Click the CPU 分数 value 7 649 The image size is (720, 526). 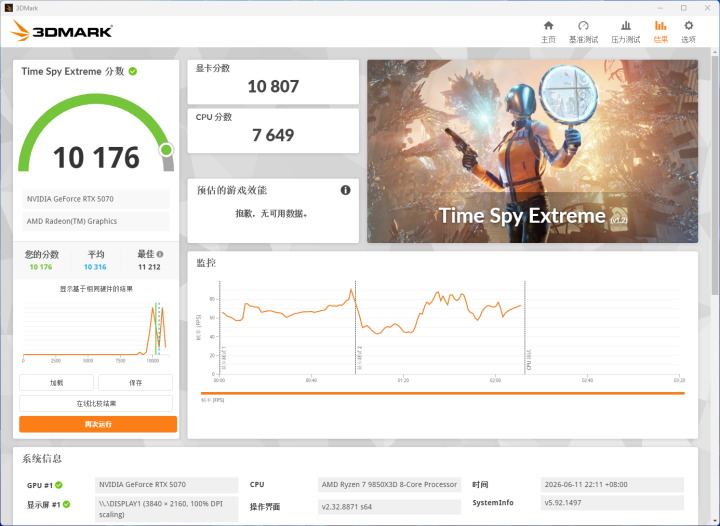point(273,135)
